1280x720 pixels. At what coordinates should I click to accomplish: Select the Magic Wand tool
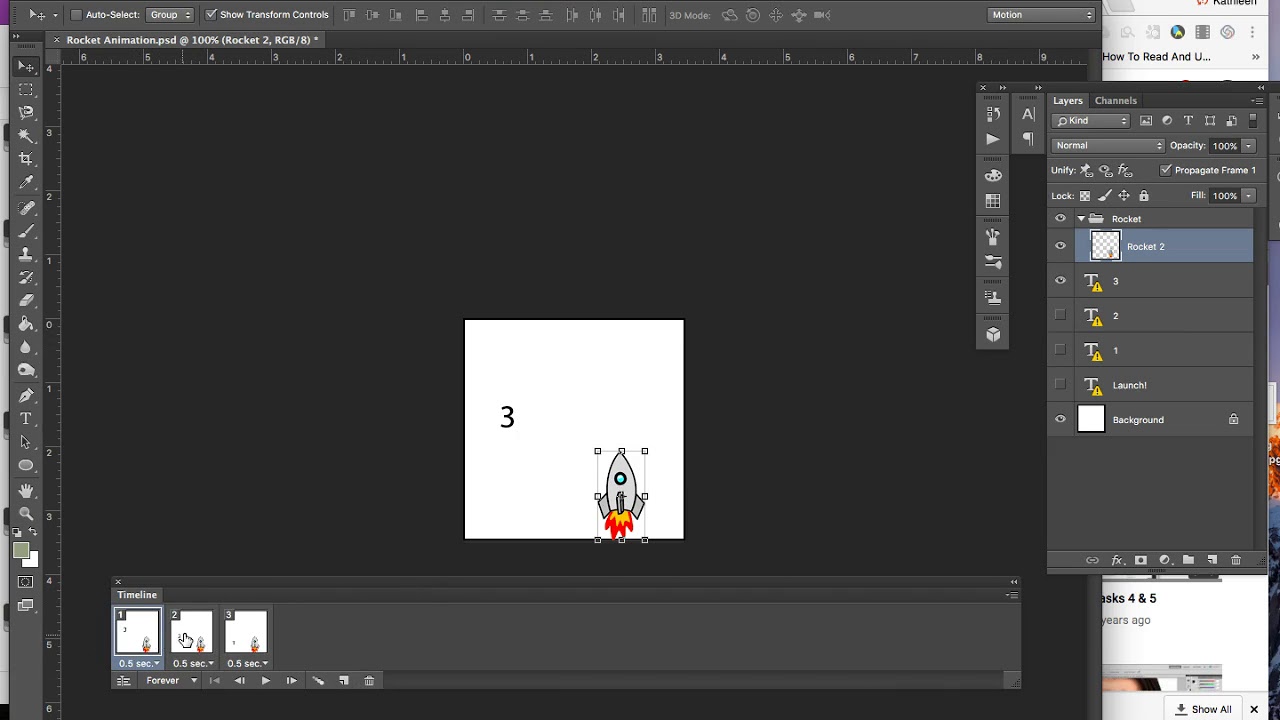click(26, 136)
